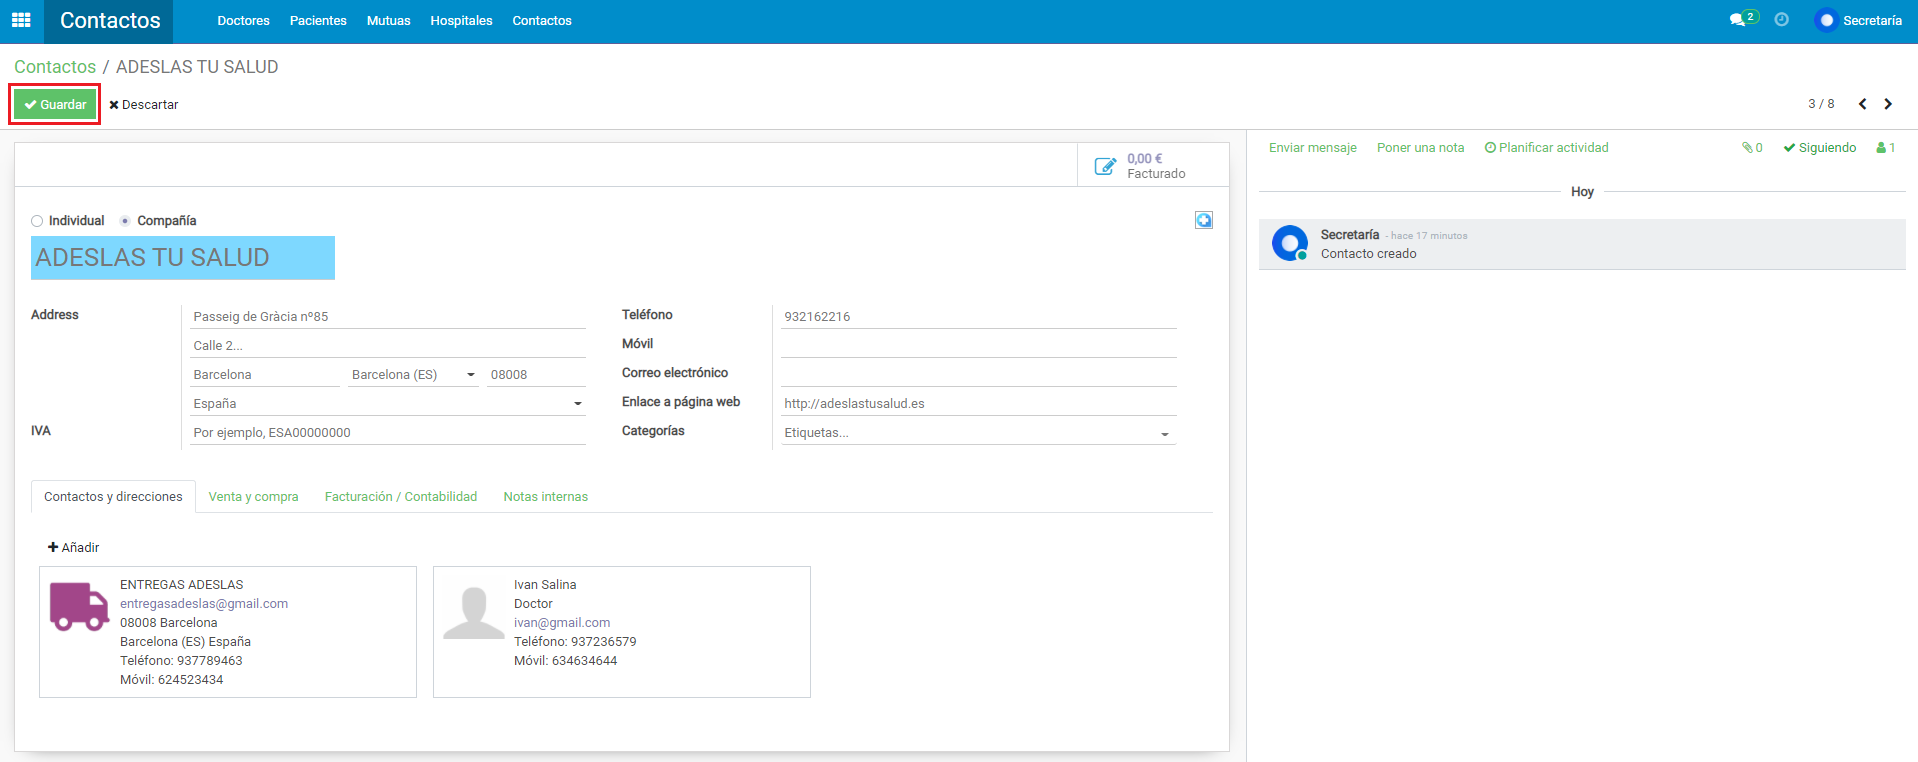Open the activities clock icon

pos(1781,19)
